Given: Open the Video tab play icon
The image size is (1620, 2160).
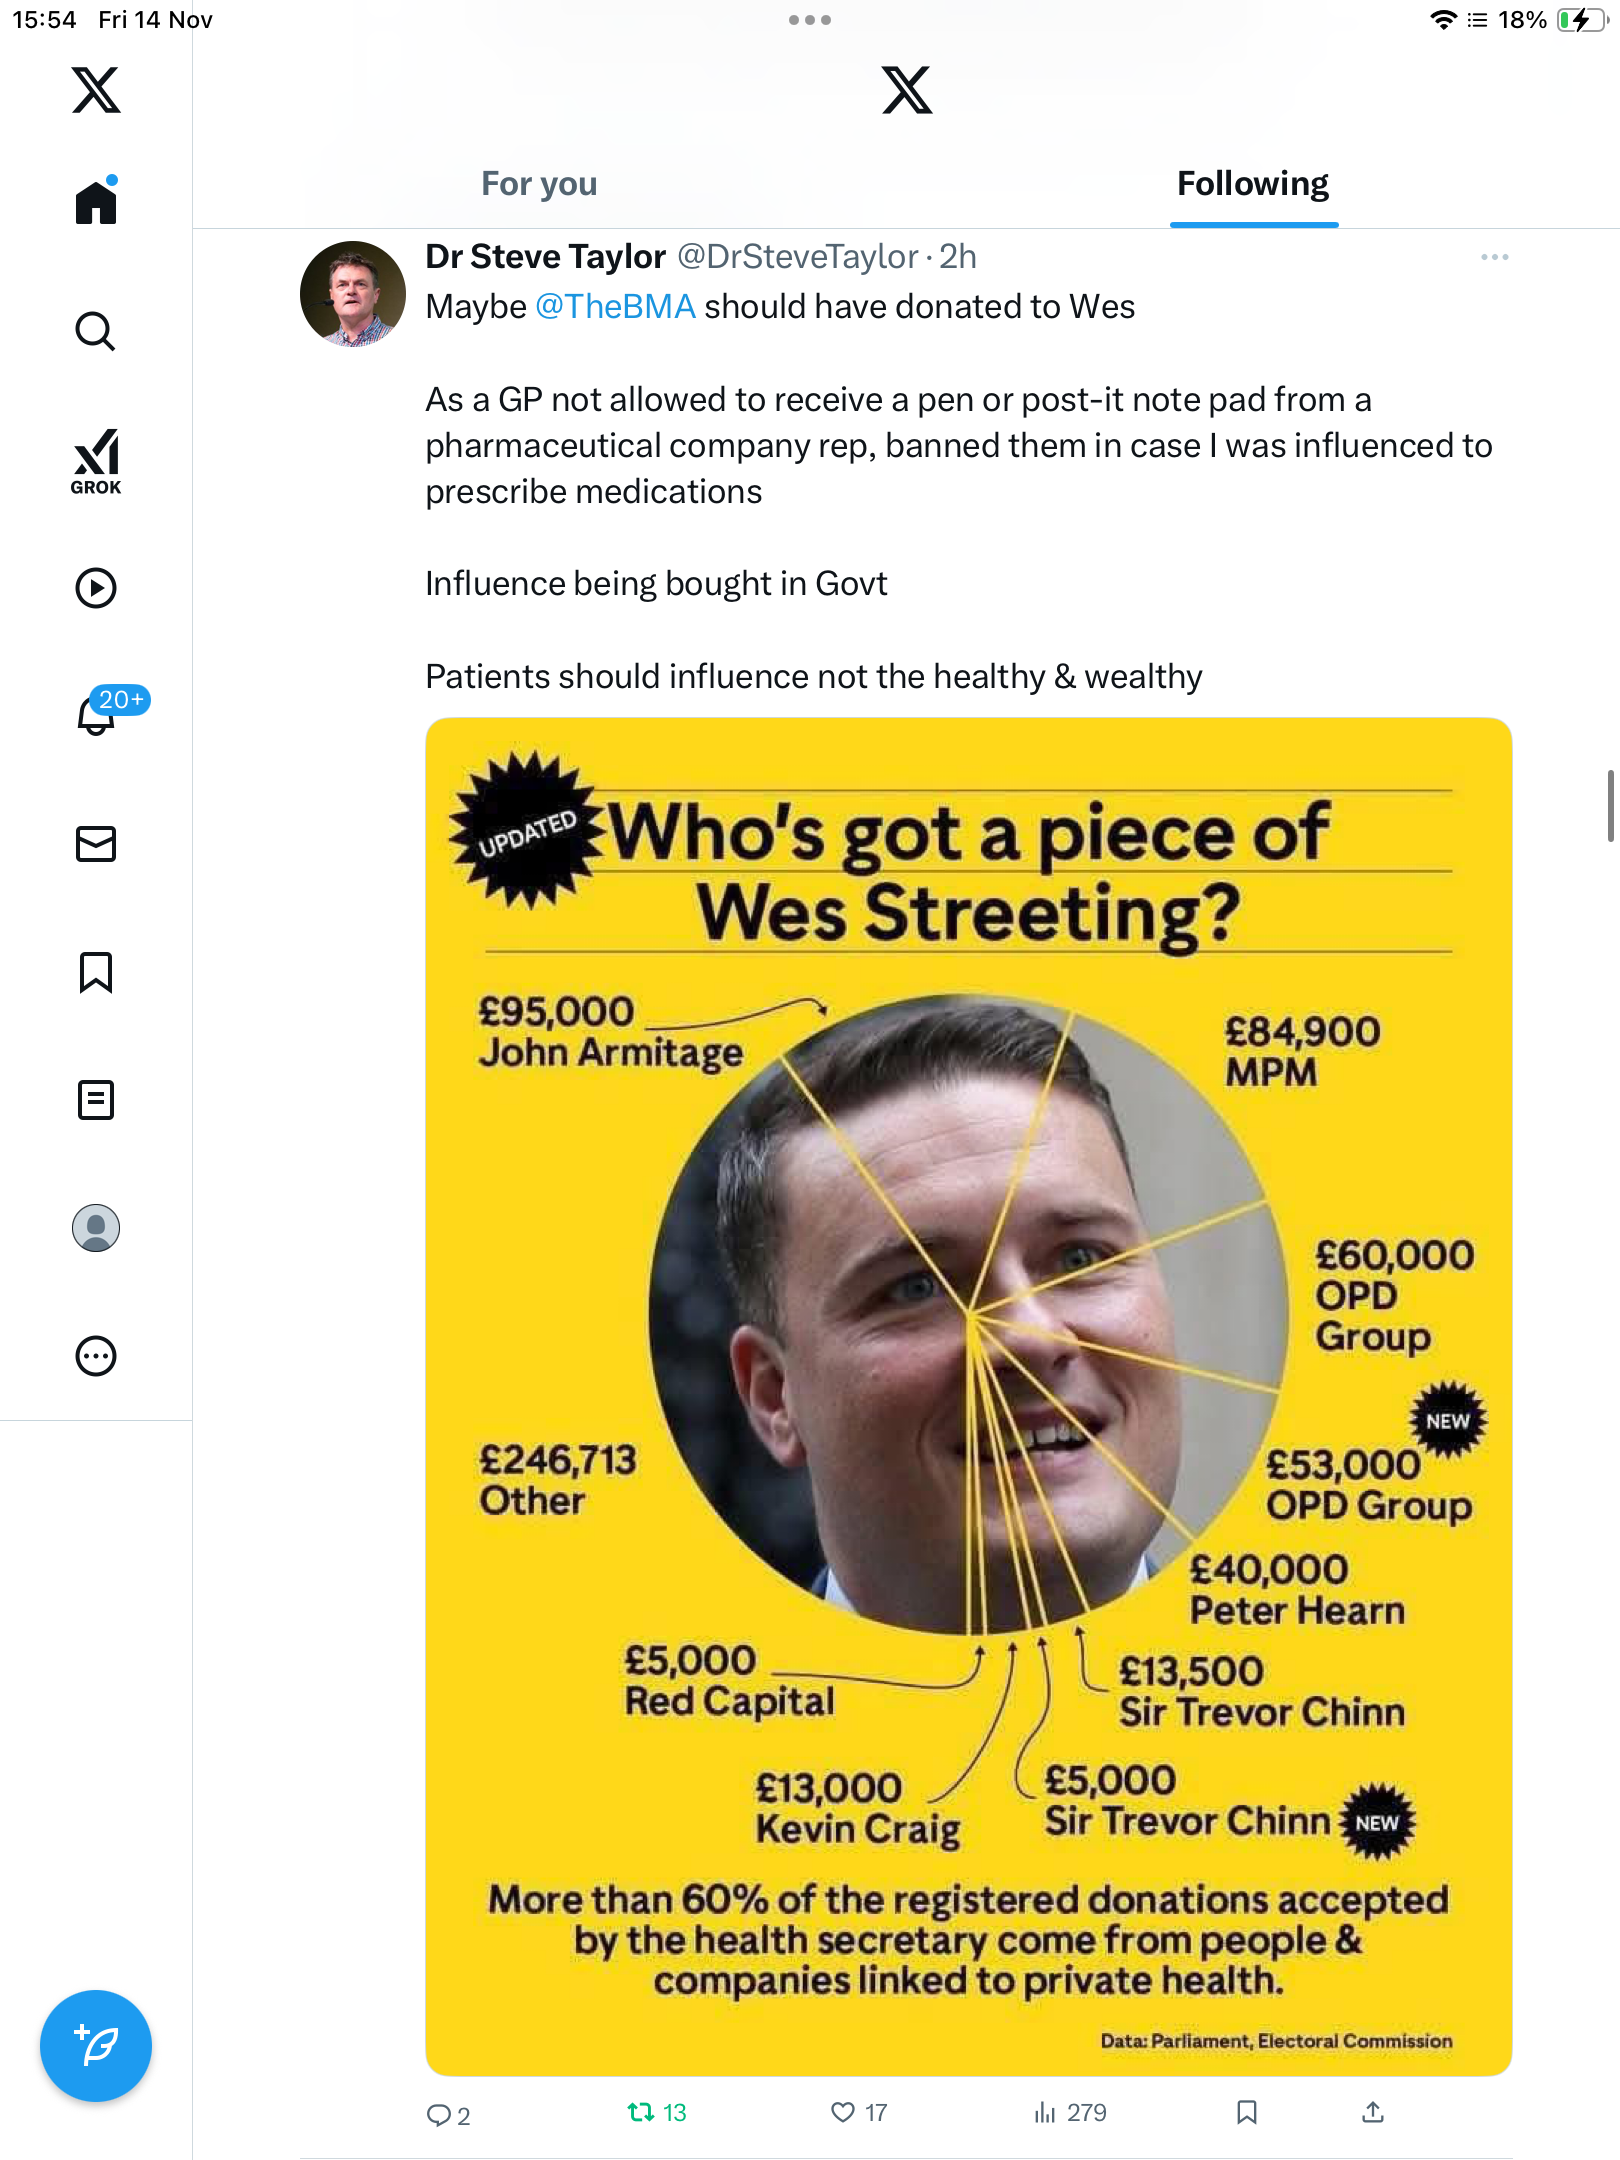Looking at the screenshot, I should 96,588.
